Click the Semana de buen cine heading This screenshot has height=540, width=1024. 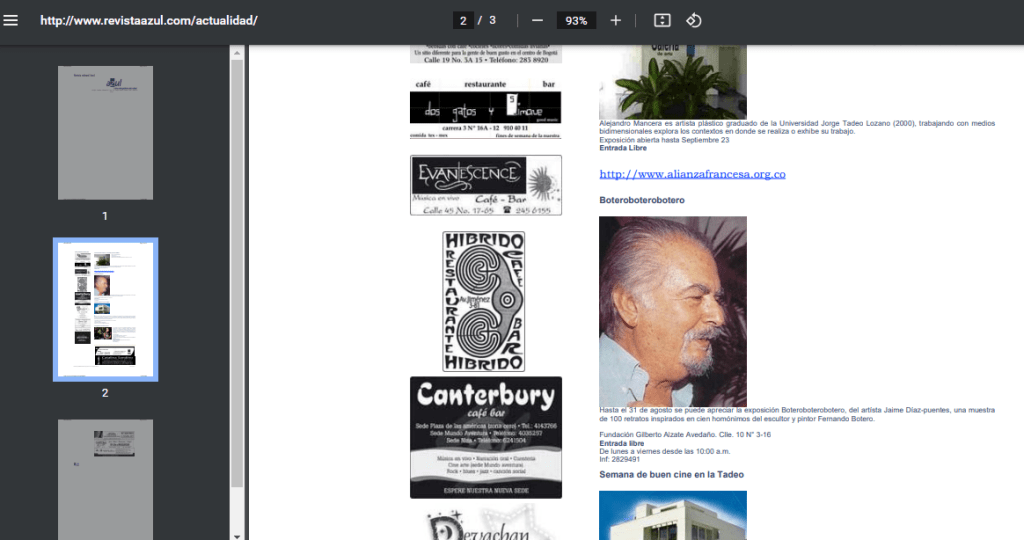[x=671, y=474]
